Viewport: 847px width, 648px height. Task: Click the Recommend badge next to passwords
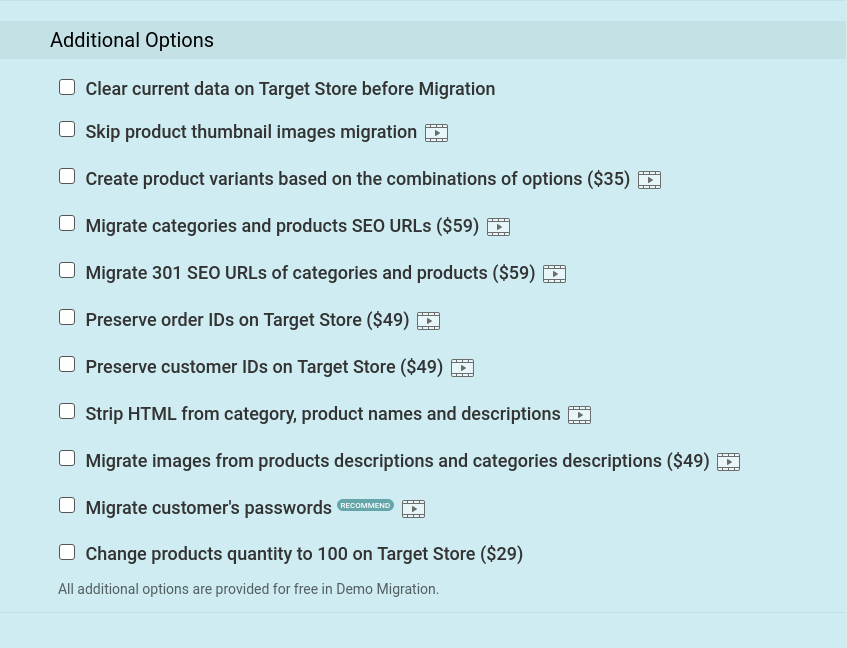tap(366, 505)
